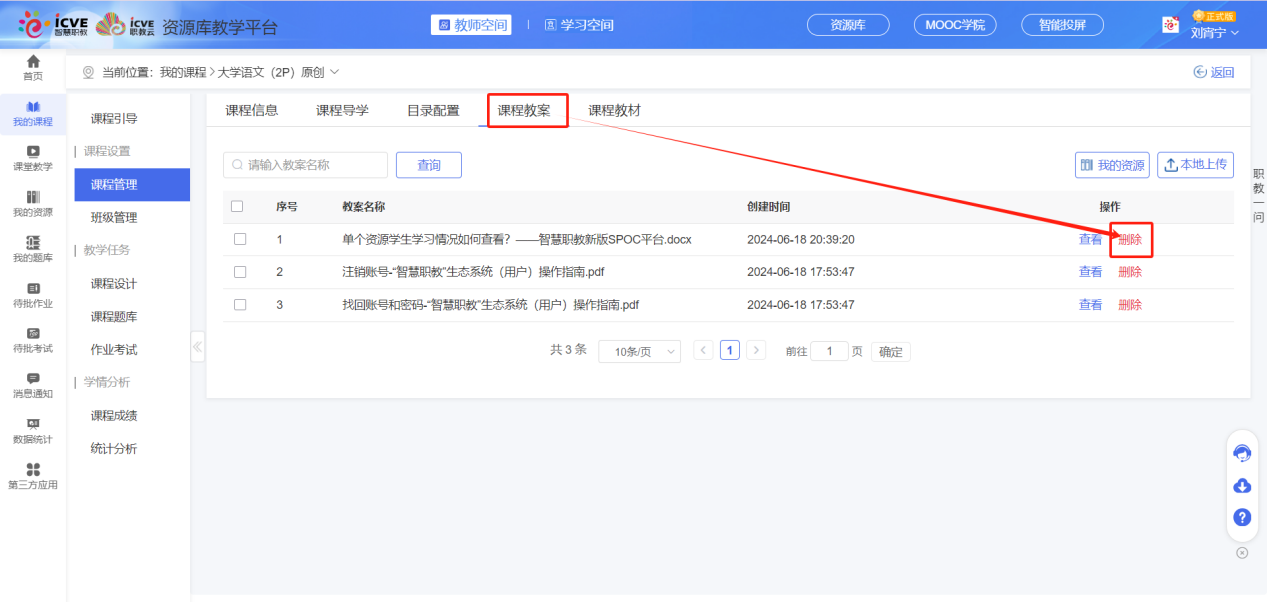The width and height of the screenshot is (1267, 602).
Task: Open the floating customer service icon
Action: 1242,453
